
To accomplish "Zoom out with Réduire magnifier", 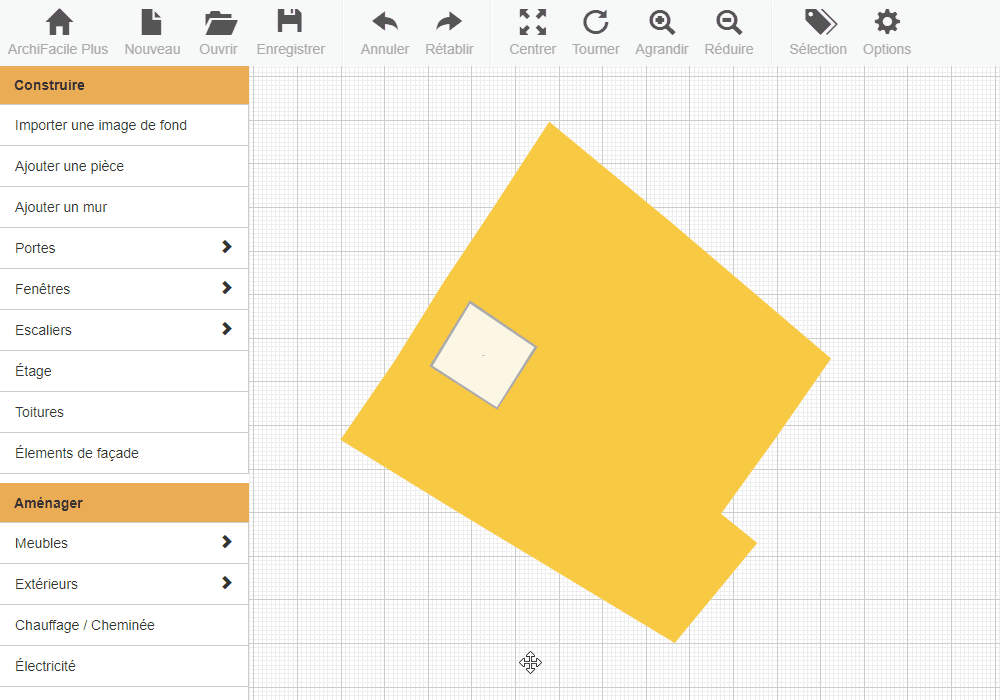I will coord(729,23).
